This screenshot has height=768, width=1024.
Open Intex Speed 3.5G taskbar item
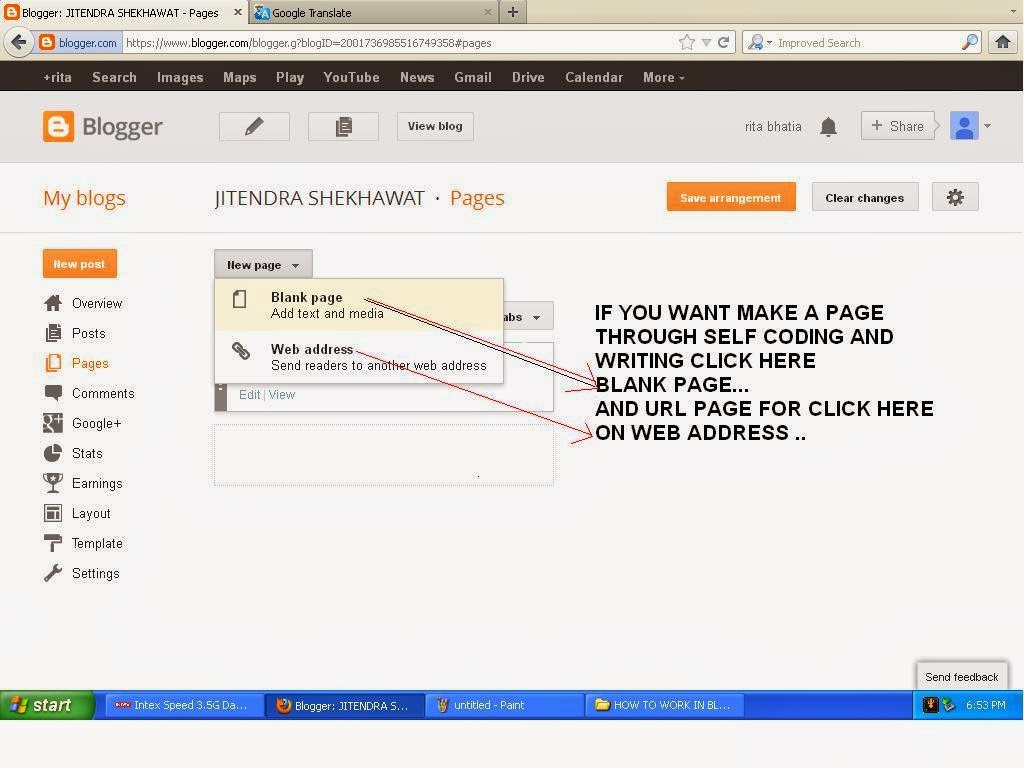[x=185, y=705]
